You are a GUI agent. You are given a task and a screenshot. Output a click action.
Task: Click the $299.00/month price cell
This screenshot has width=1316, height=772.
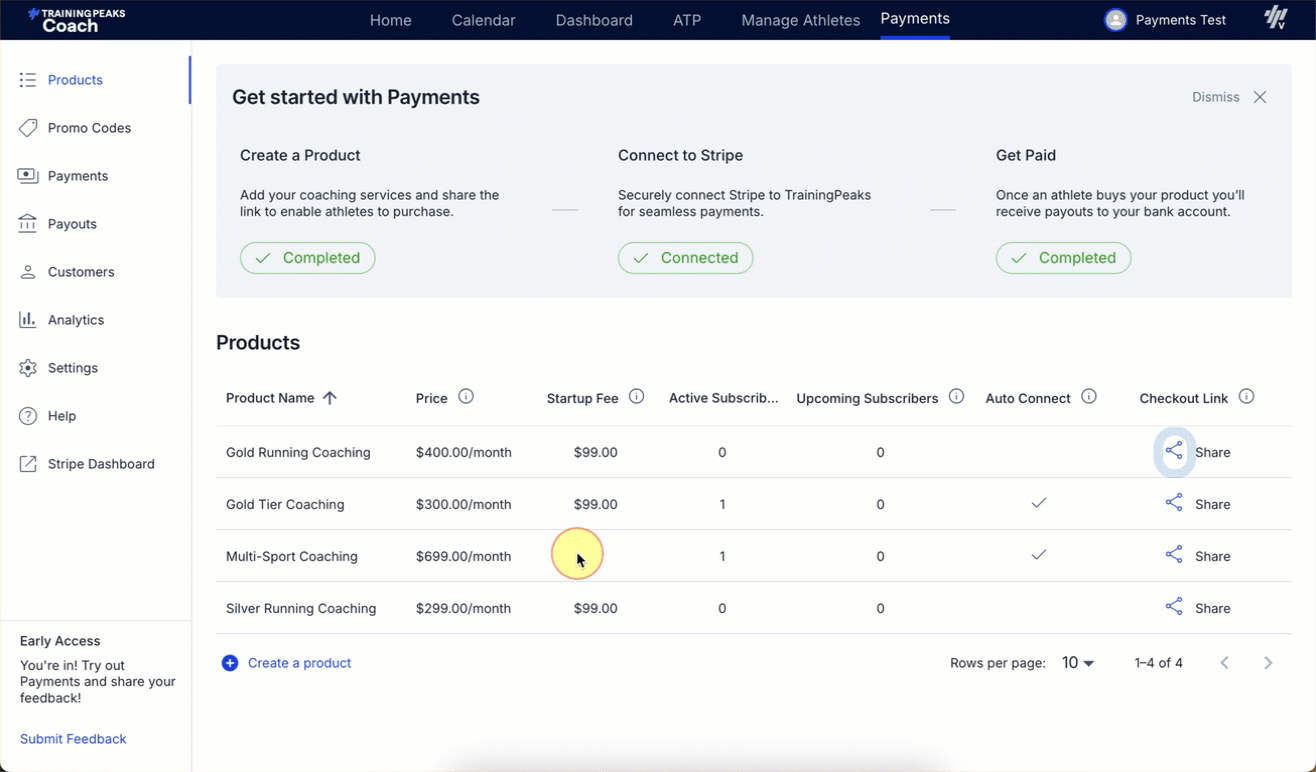point(463,608)
